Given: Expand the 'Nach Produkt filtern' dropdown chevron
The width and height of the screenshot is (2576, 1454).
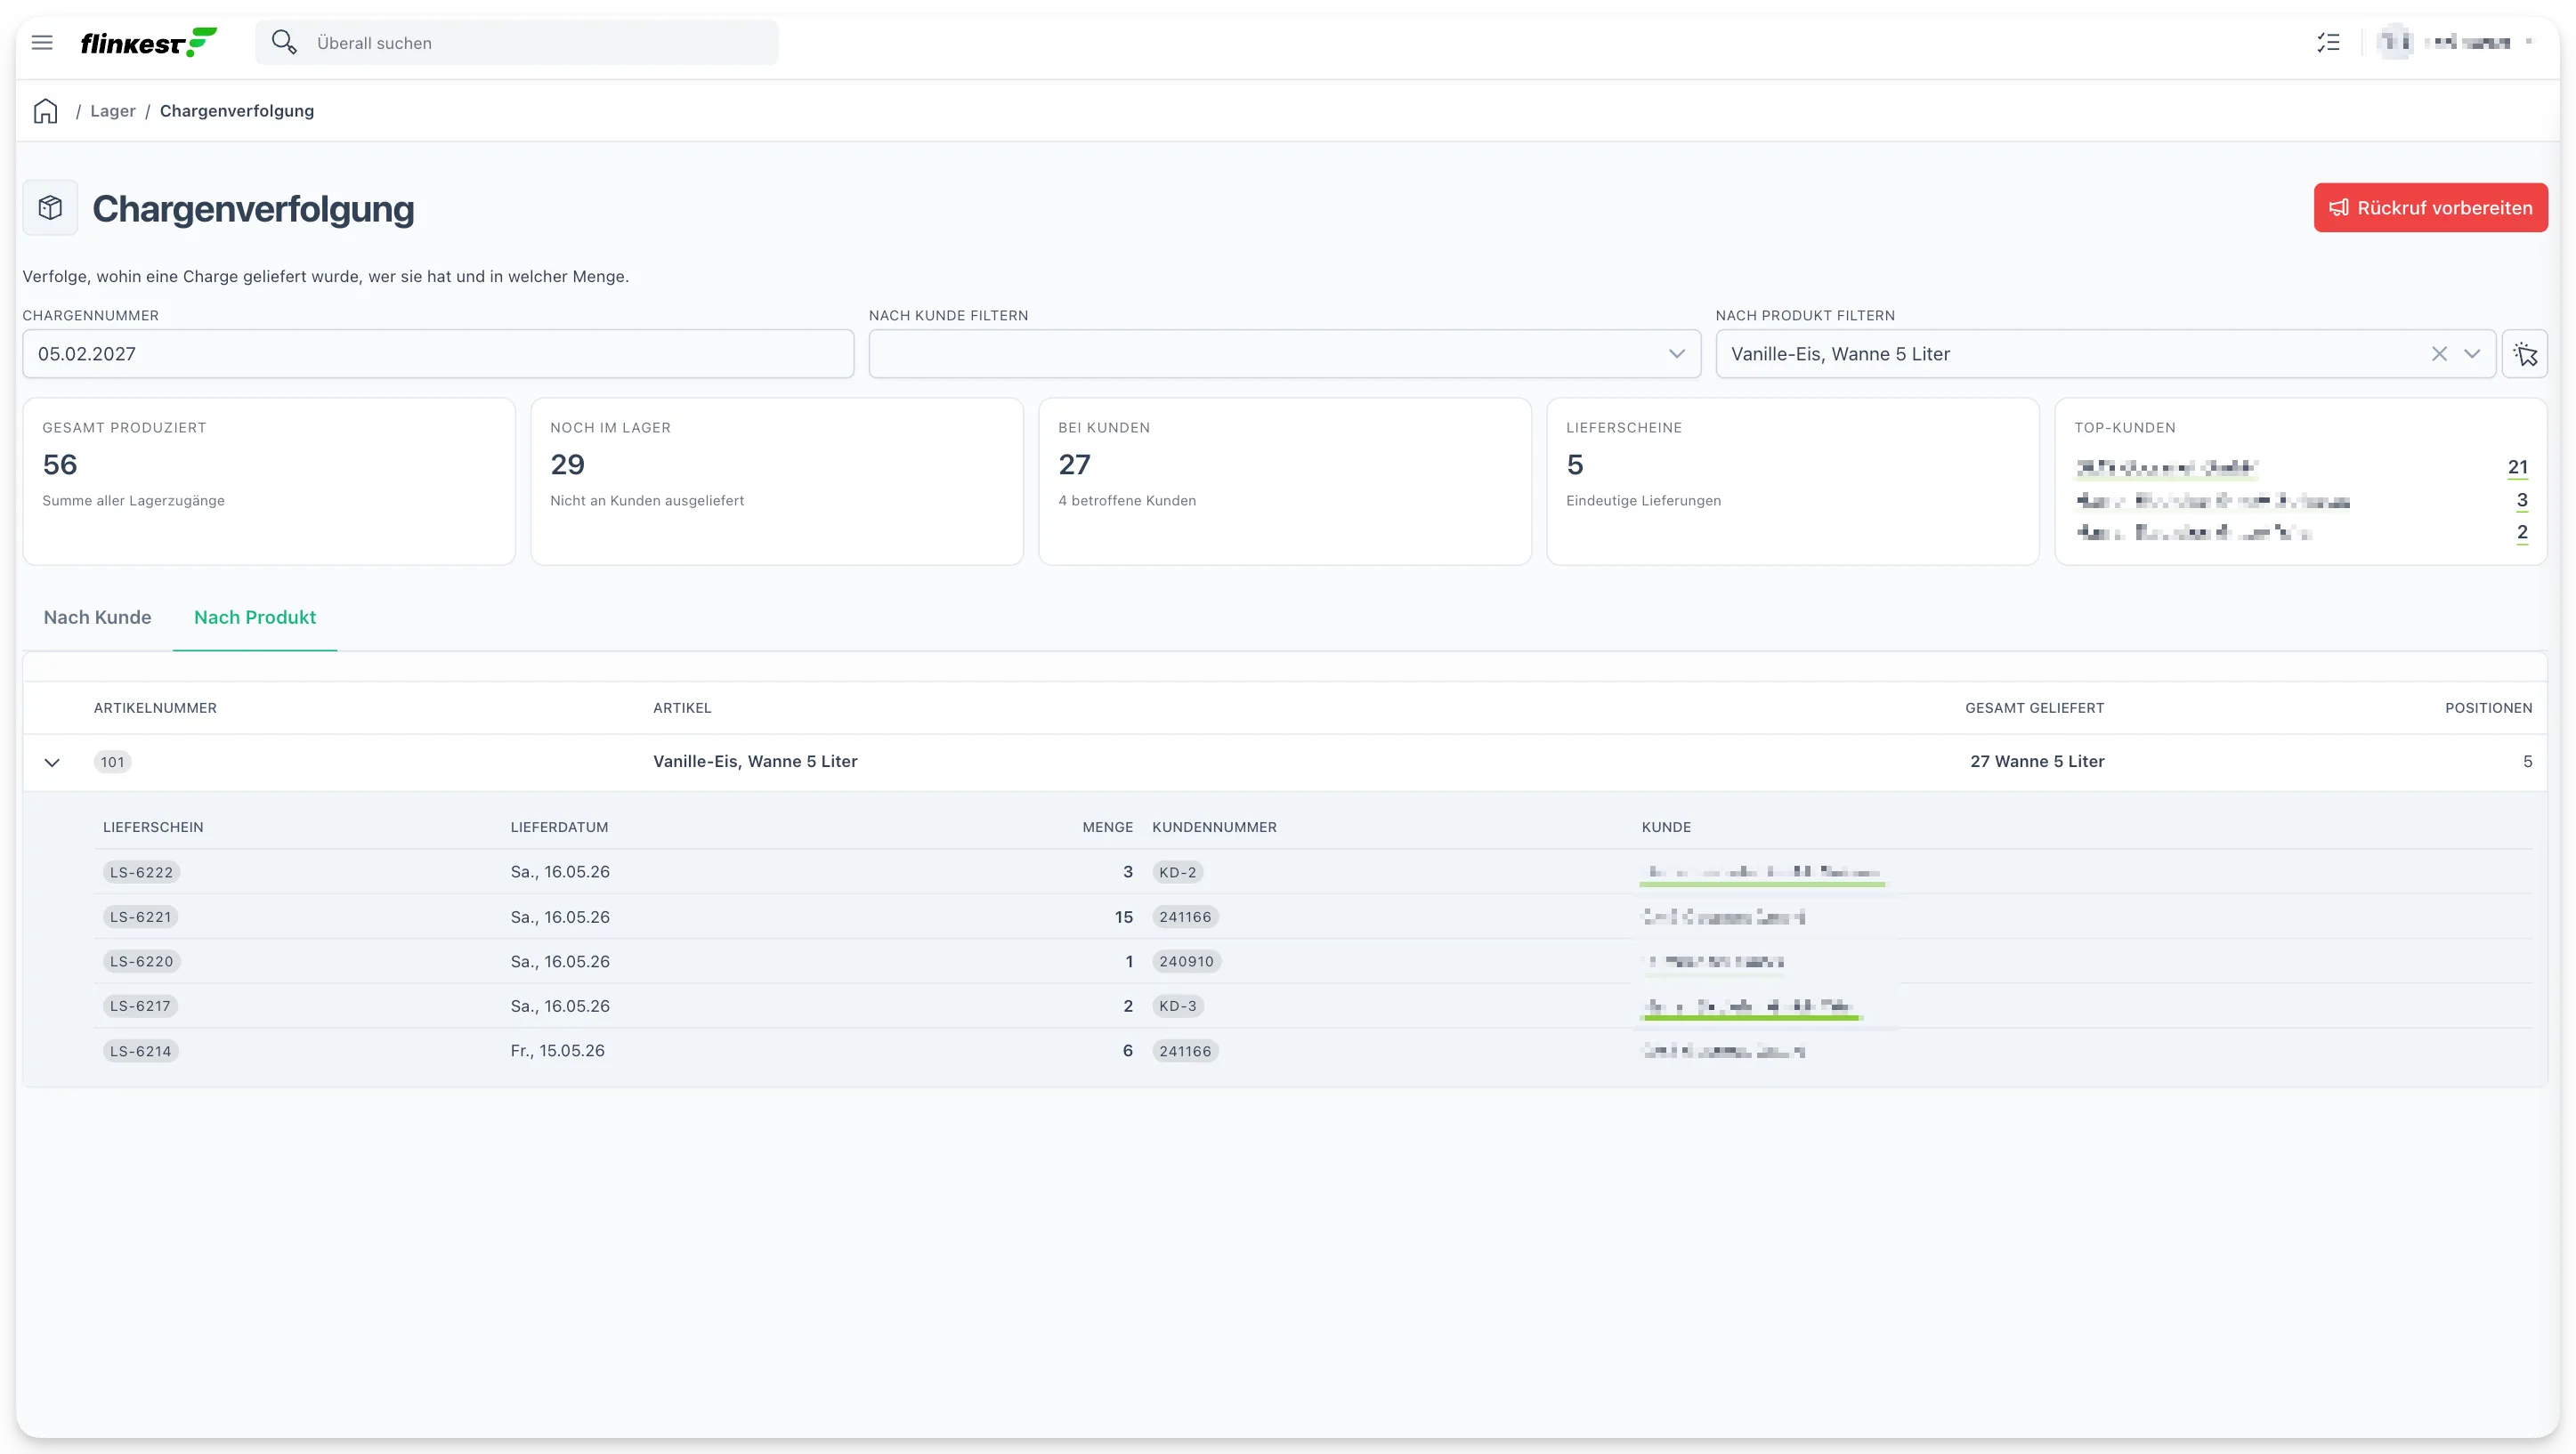Looking at the screenshot, I should tap(2472, 354).
